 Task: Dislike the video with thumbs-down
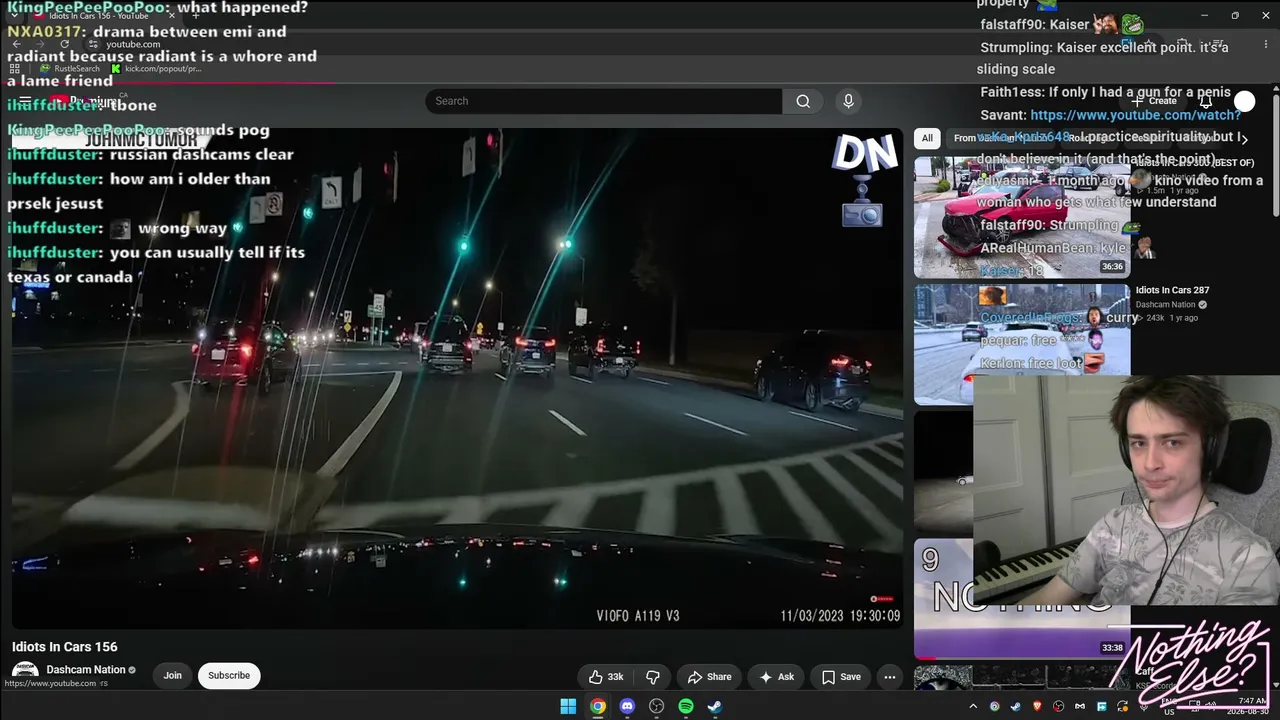(652, 677)
